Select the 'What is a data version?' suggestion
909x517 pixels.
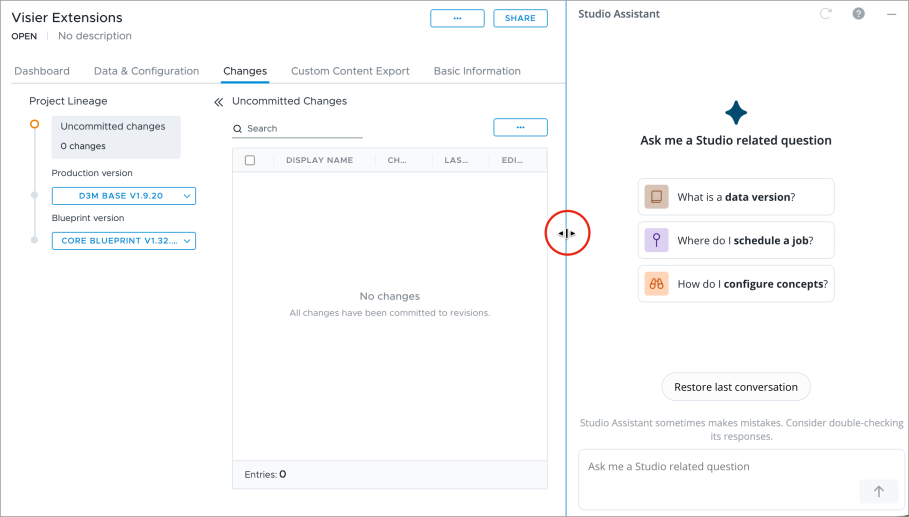coord(736,197)
